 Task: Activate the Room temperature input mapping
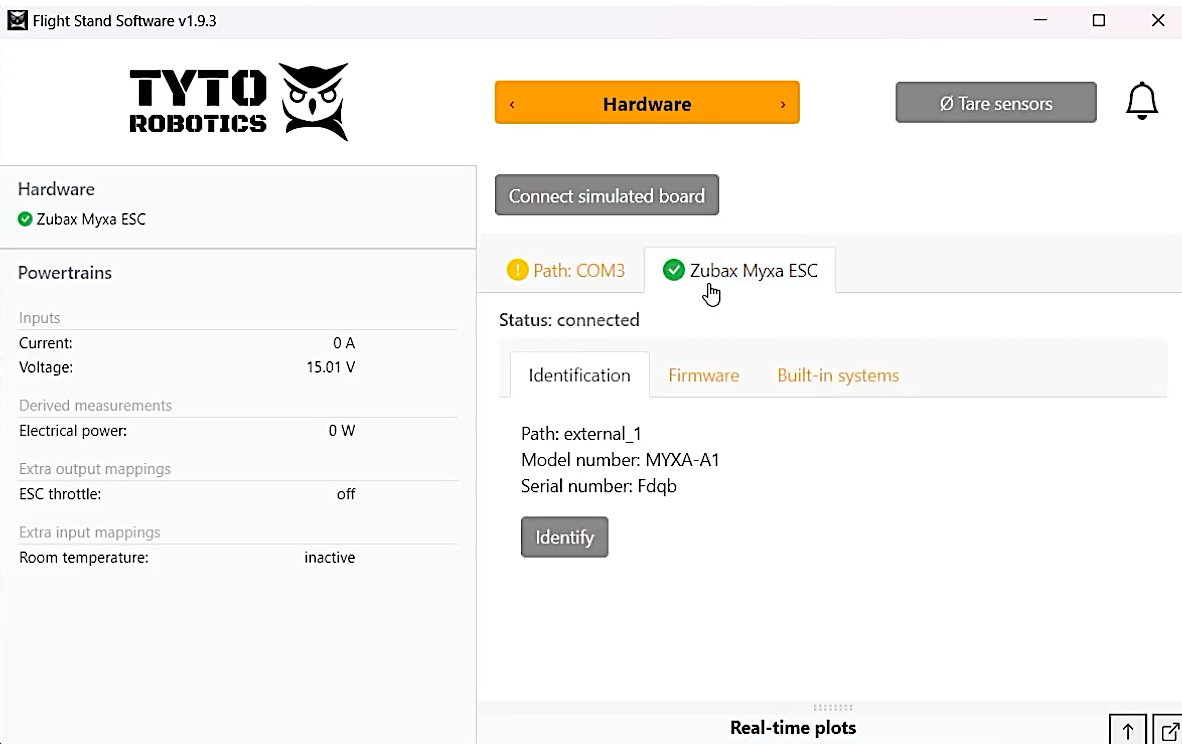click(x=329, y=557)
